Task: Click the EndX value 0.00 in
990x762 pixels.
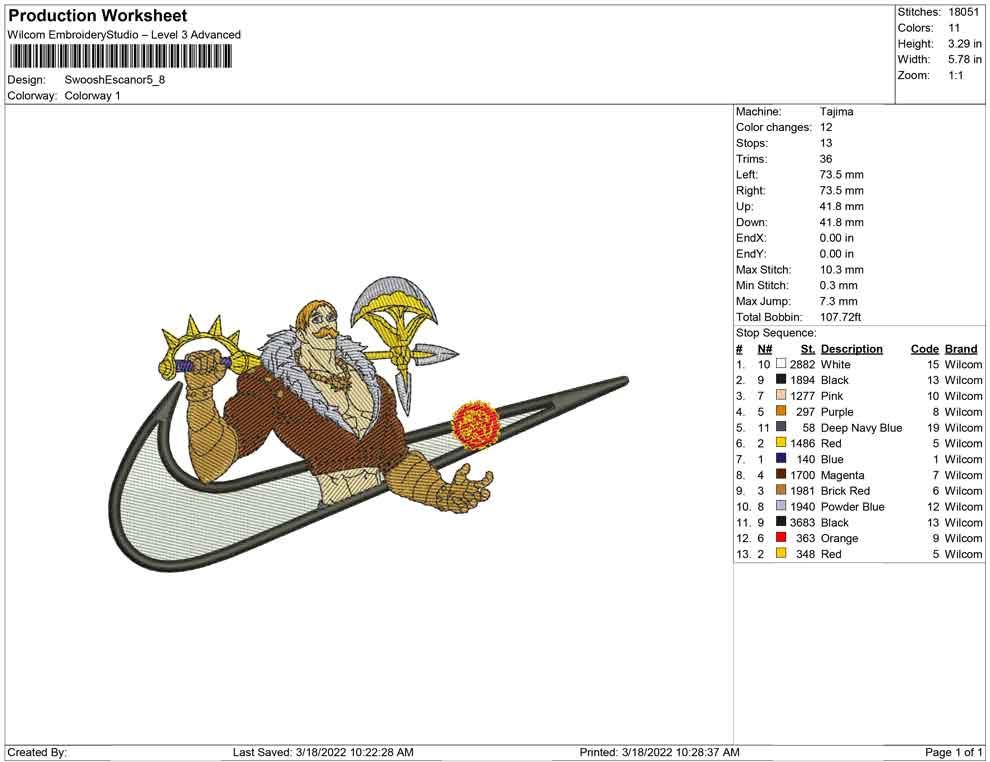Action: click(x=837, y=237)
